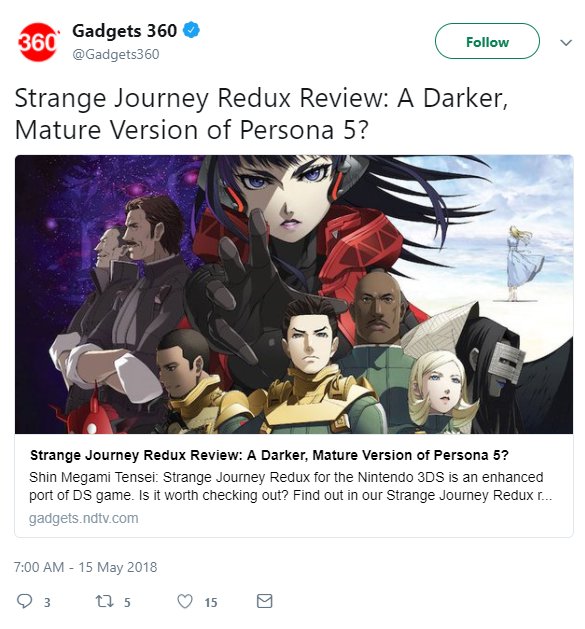Open the bold link card headline
The height and width of the screenshot is (629, 585).
coord(269,455)
